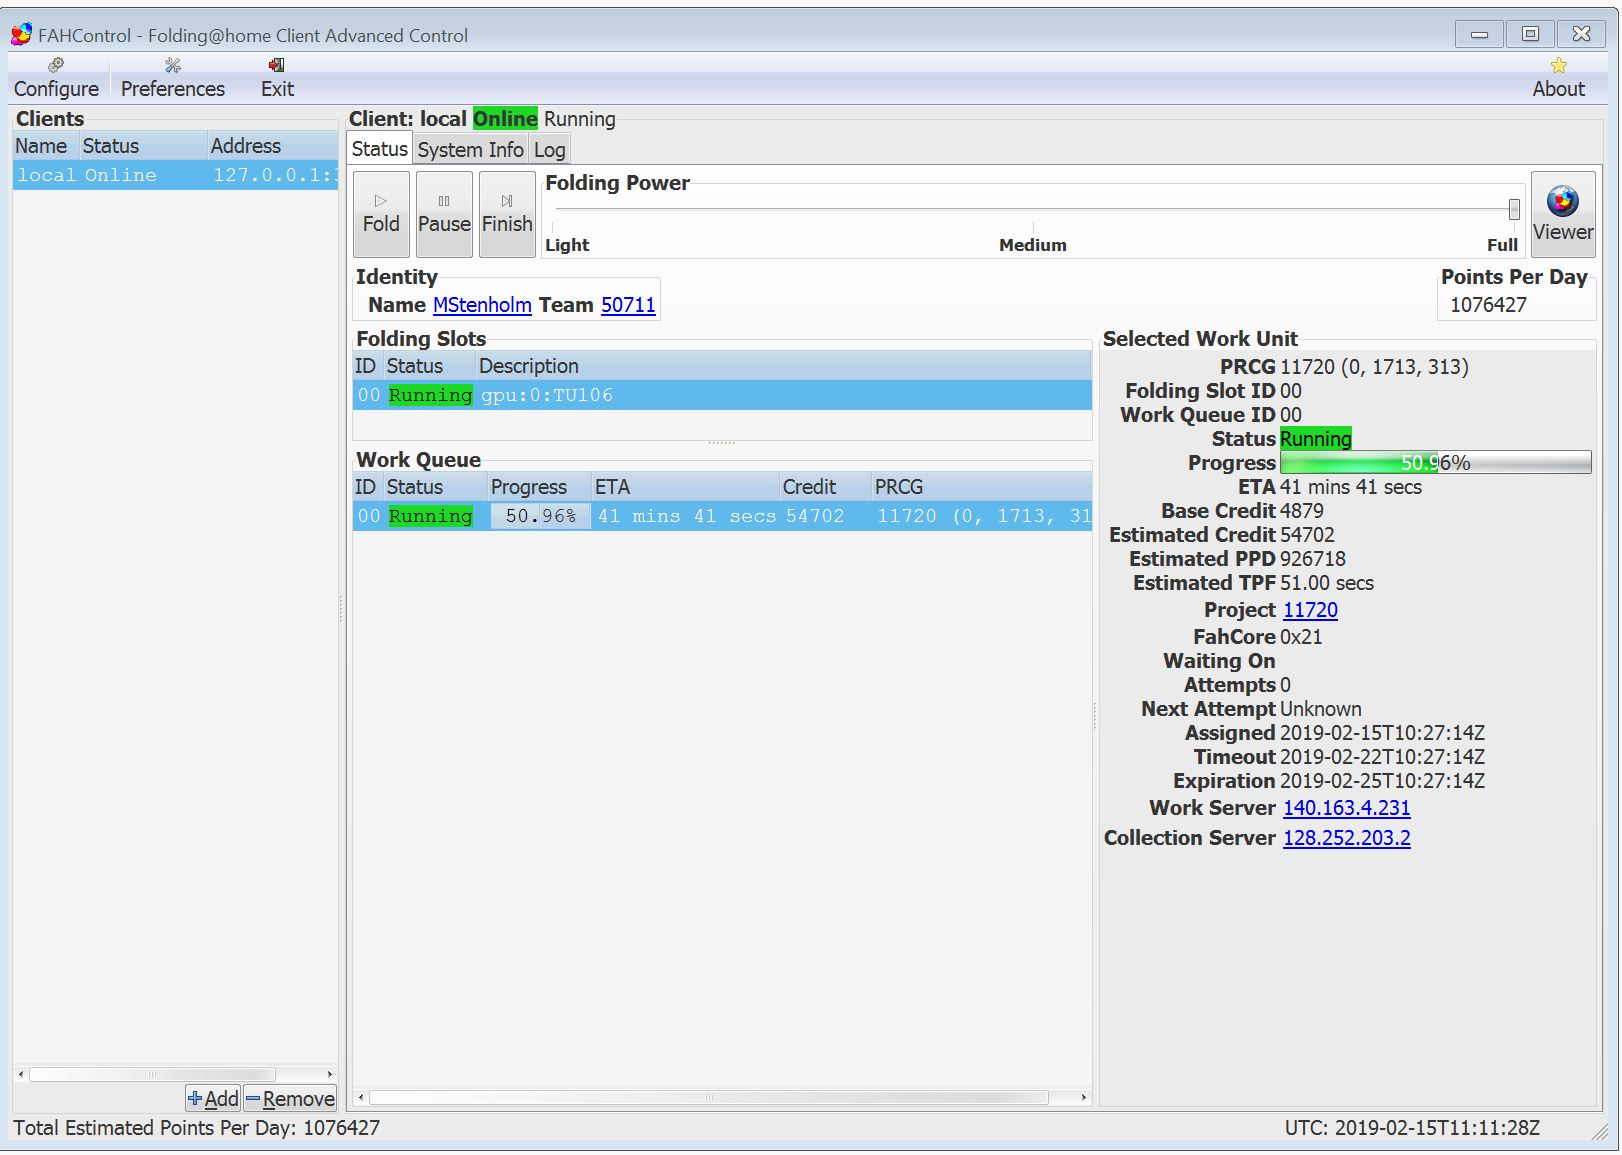Click the Finish button
Viewport: 1622px width, 1155px height.
coord(507,214)
